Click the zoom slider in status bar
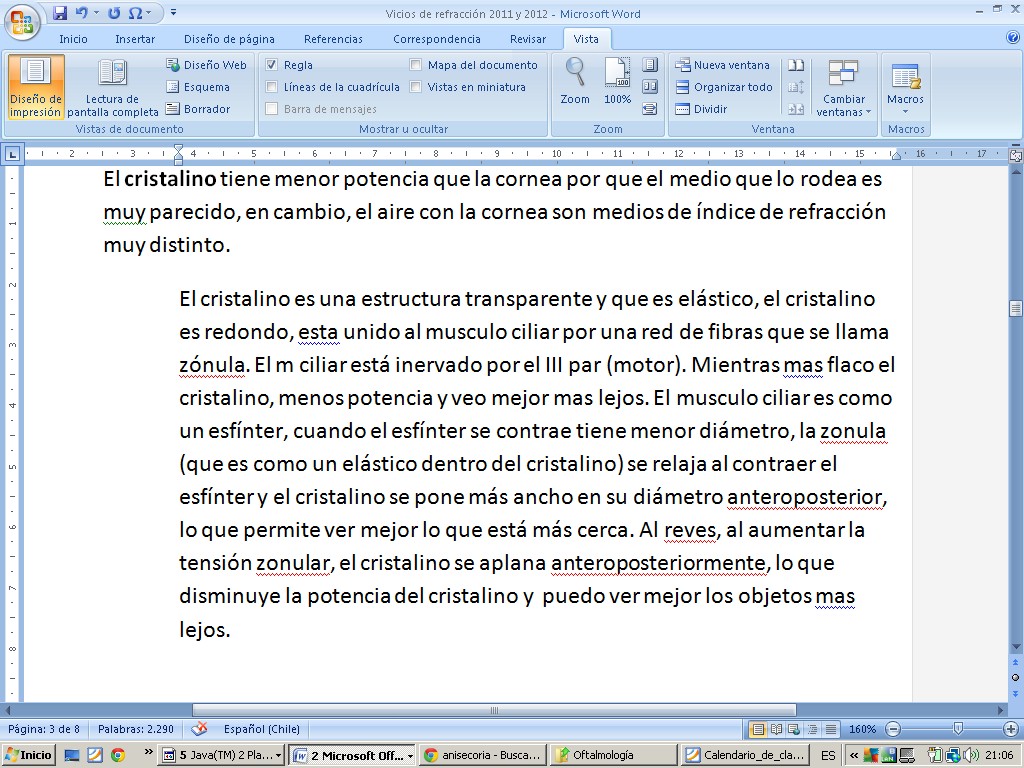This screenshot has width=1024, height=768. click(x=958, y=729)
